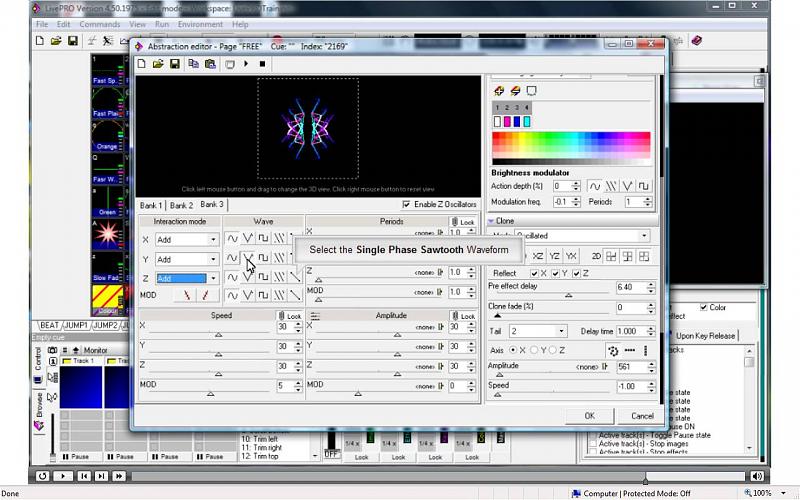Click first red MOD interaction icon
800x500 pixels.
[187, 295]
